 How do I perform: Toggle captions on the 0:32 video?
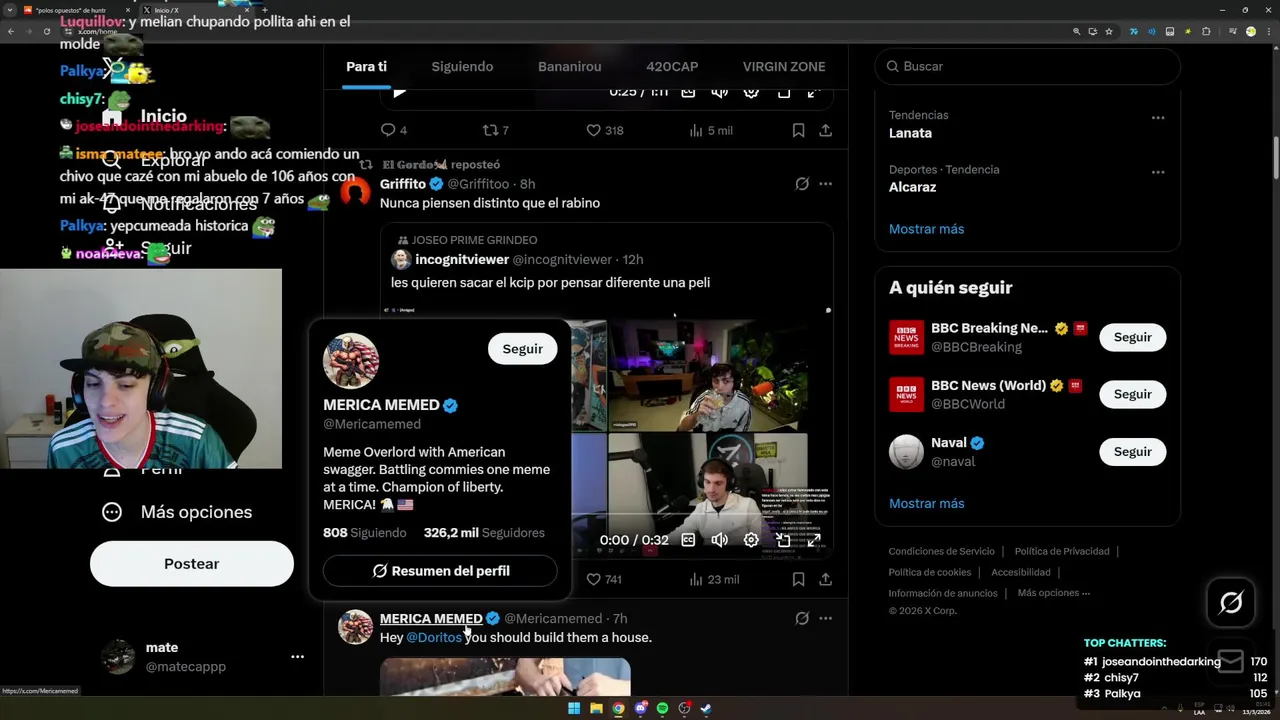pyautogui.click(x=688, y=540)
